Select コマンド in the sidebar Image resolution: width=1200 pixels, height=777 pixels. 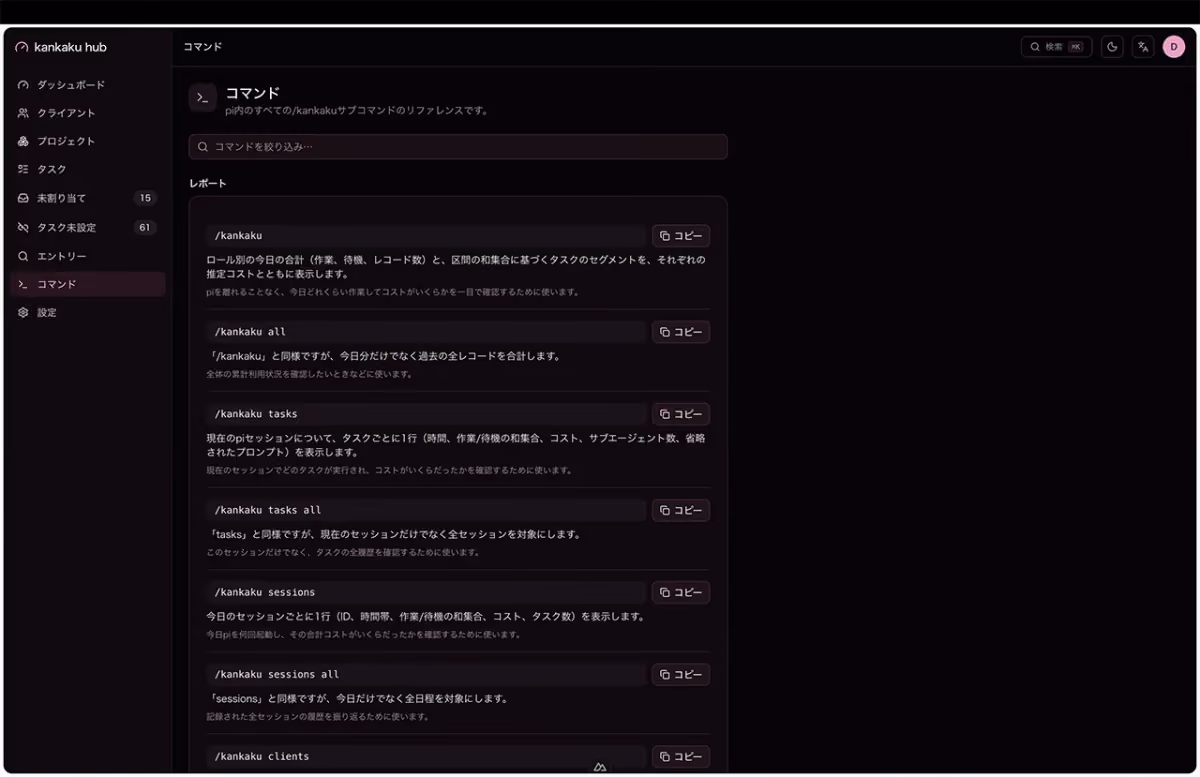coord(88,284)
